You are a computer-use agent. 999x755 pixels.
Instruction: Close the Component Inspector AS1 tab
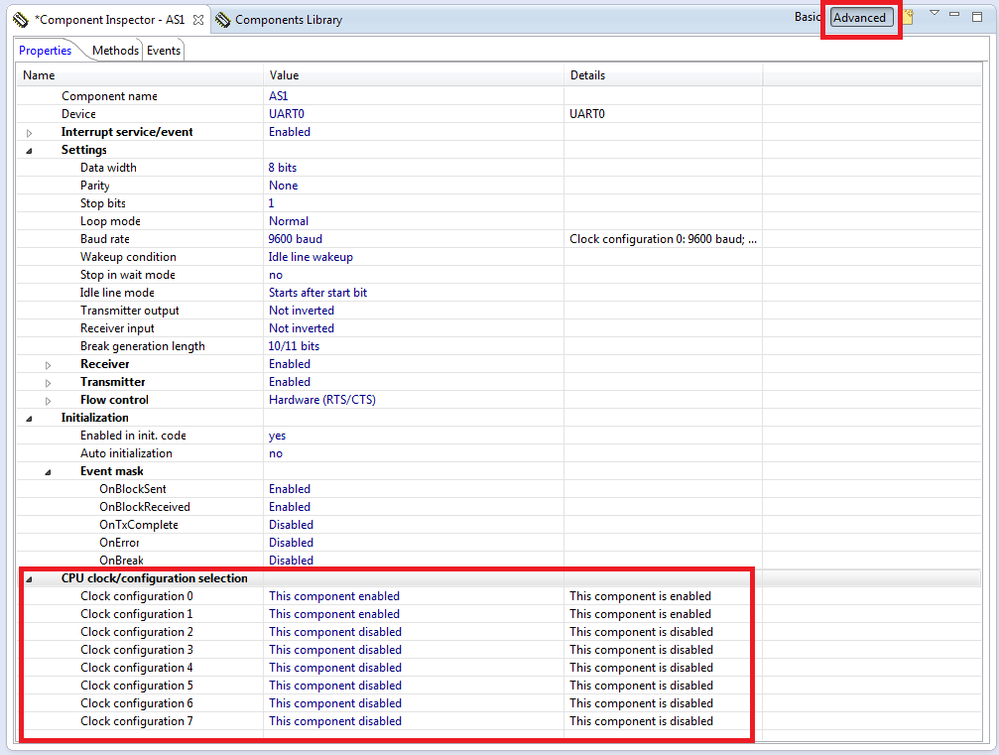pyautogui.click(x=198, y=20)
